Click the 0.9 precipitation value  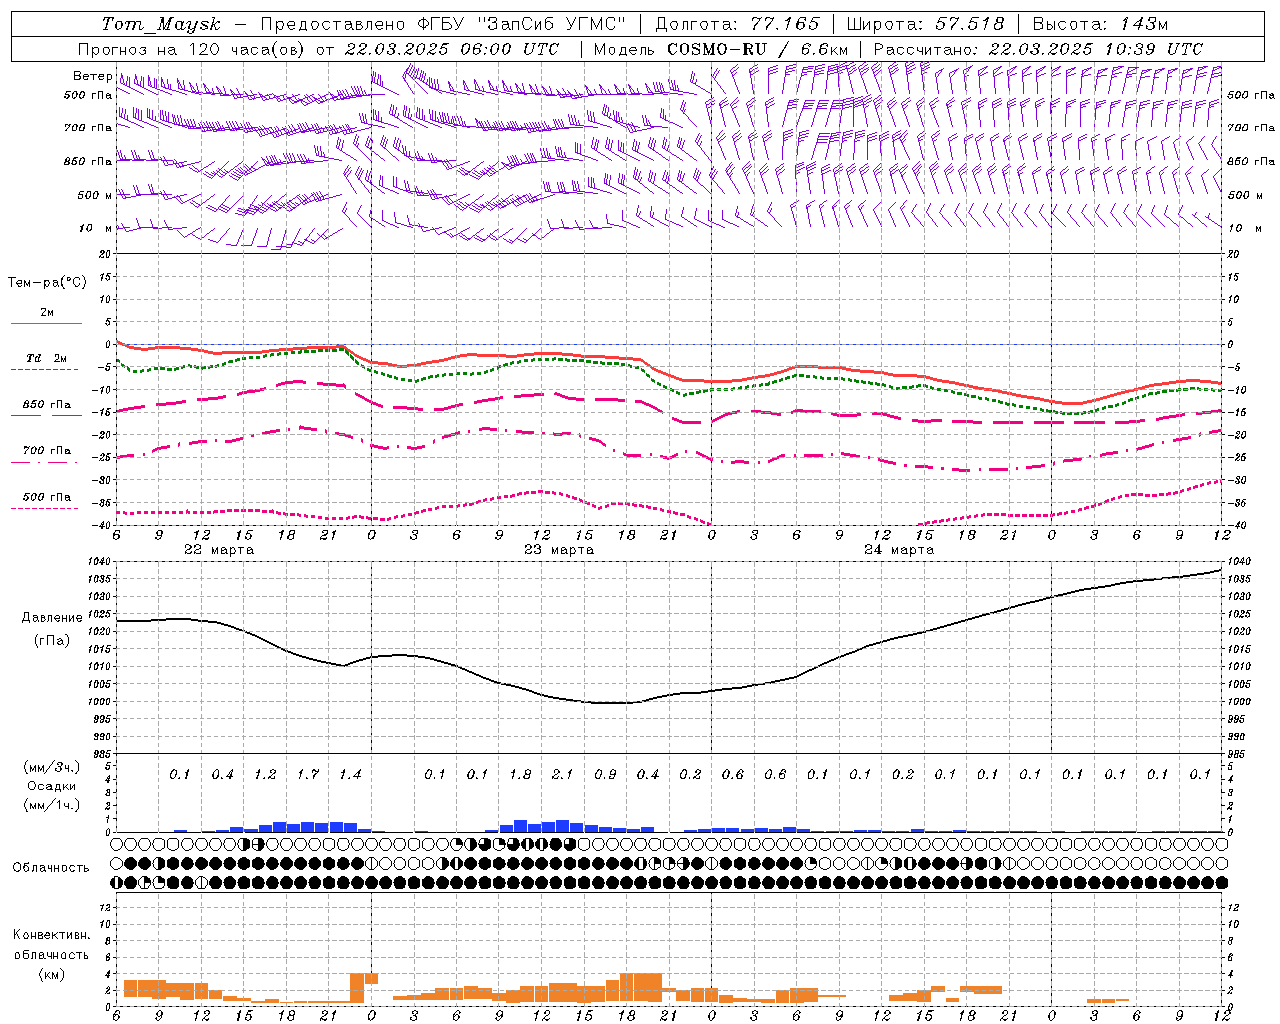(x=605, y=774)
